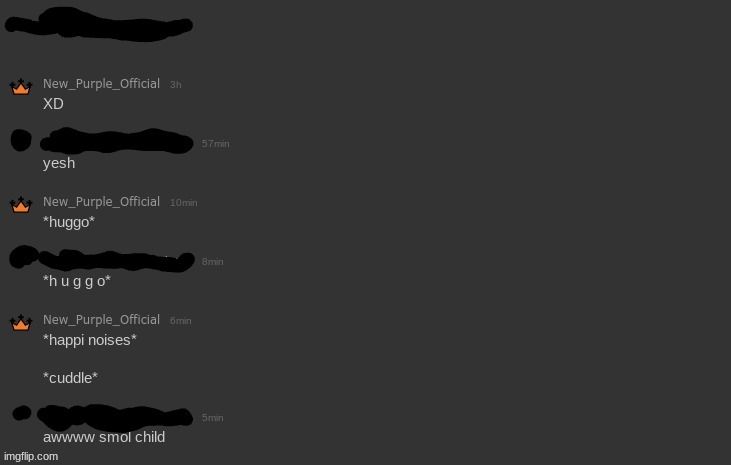Open New_Purple_Official profile above the XD message
The height and width of the screenshot is (465, 731).
101,83
